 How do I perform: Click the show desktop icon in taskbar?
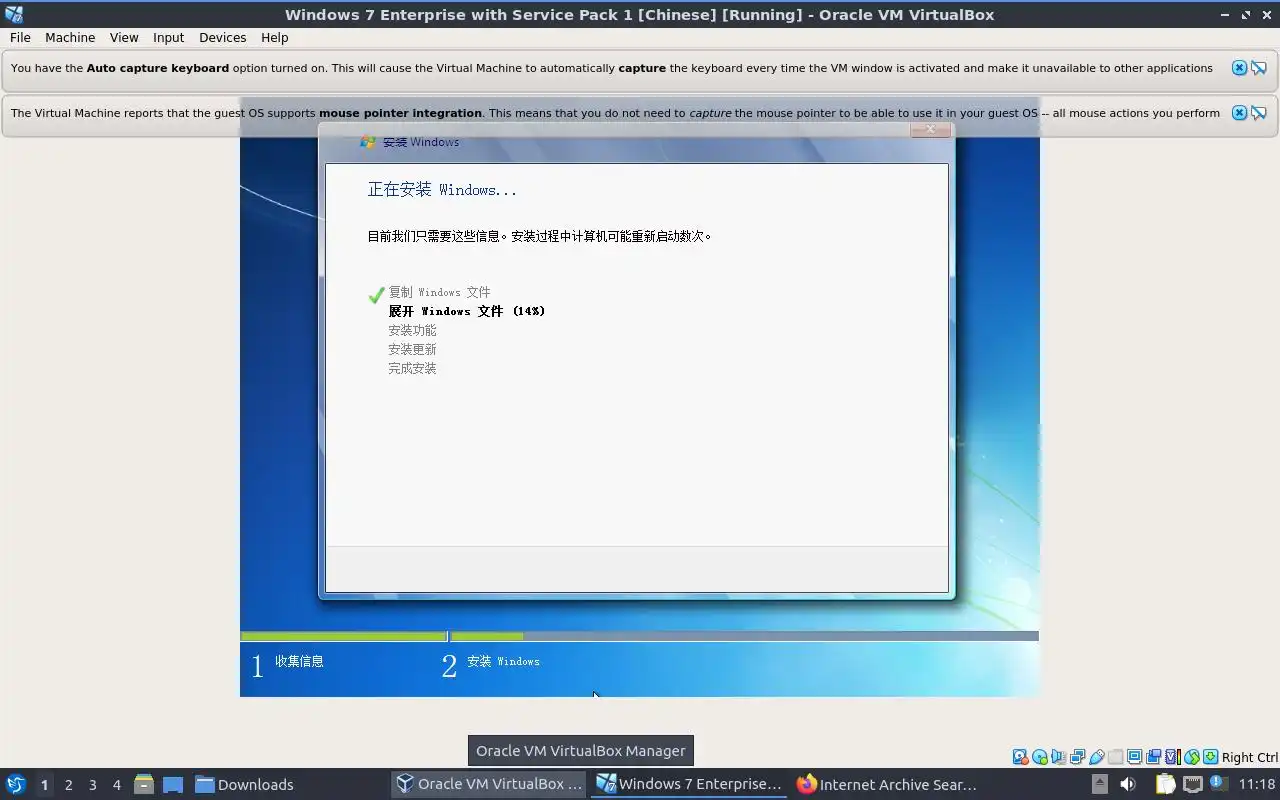point(173,784)
